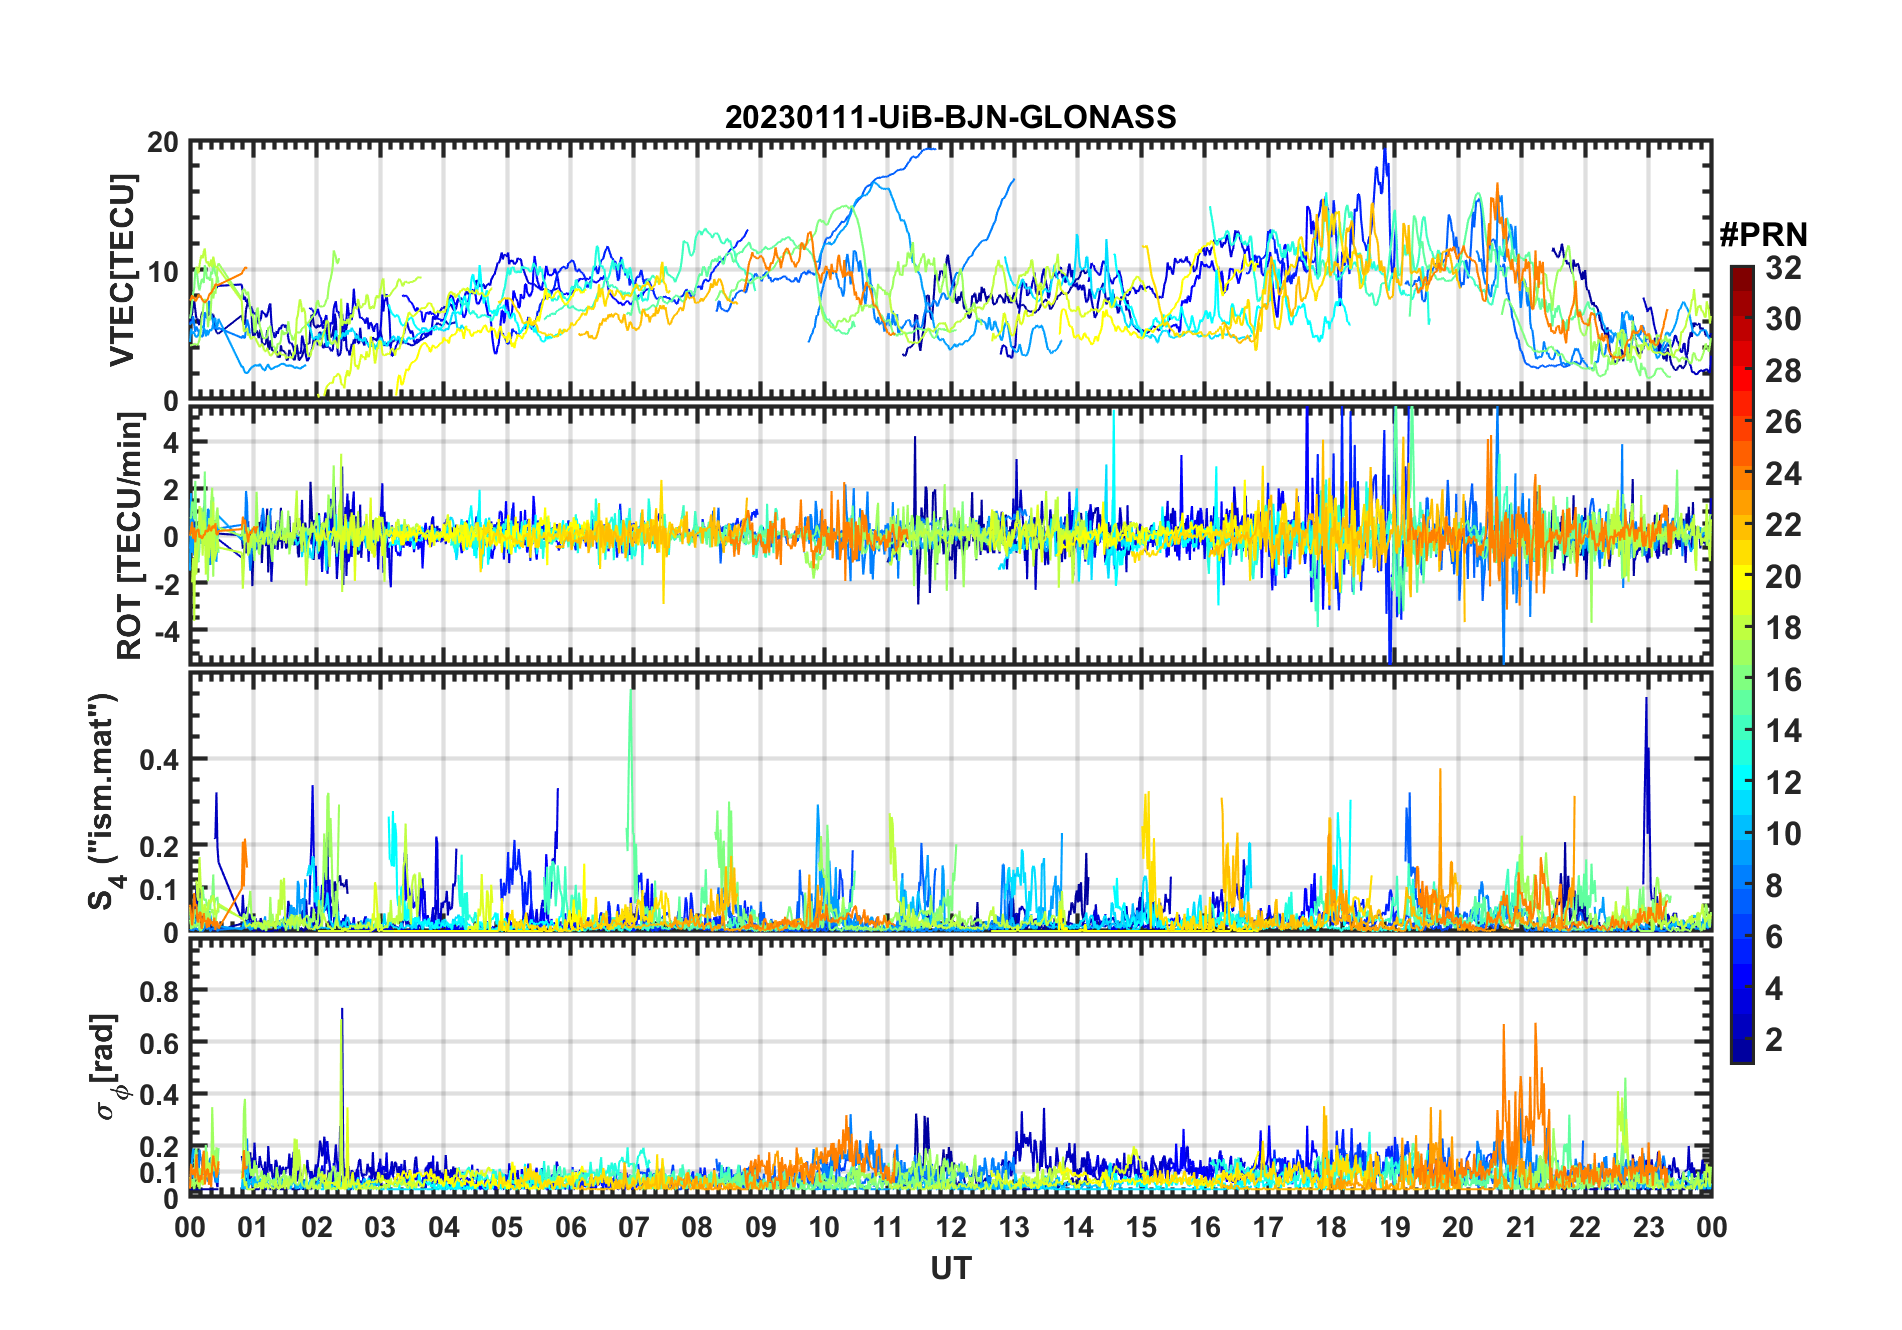Click colorbar tick label 12
The width and height of the screenshot is (1902, 1330).
coord(1783,783)
